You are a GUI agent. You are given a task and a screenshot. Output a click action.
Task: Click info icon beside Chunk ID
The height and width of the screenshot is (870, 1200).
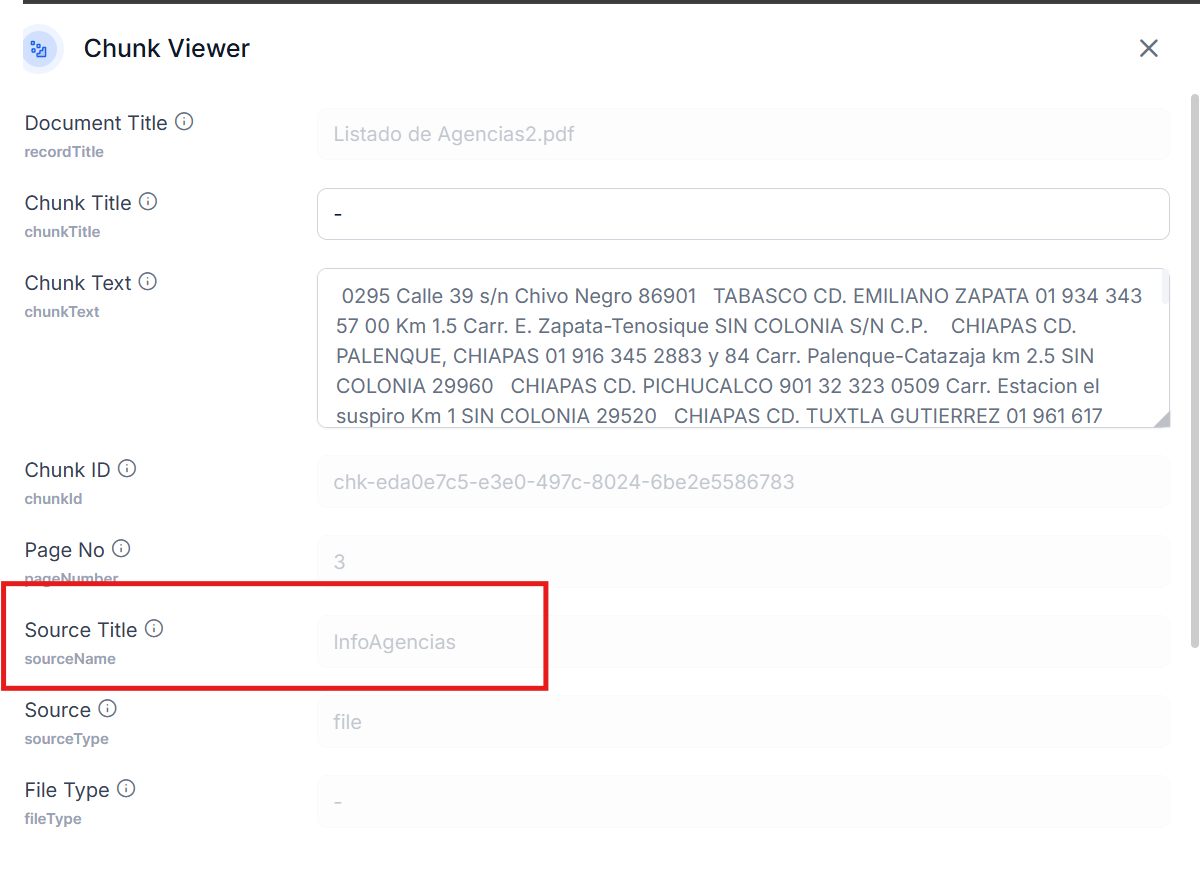pos(127,469)
